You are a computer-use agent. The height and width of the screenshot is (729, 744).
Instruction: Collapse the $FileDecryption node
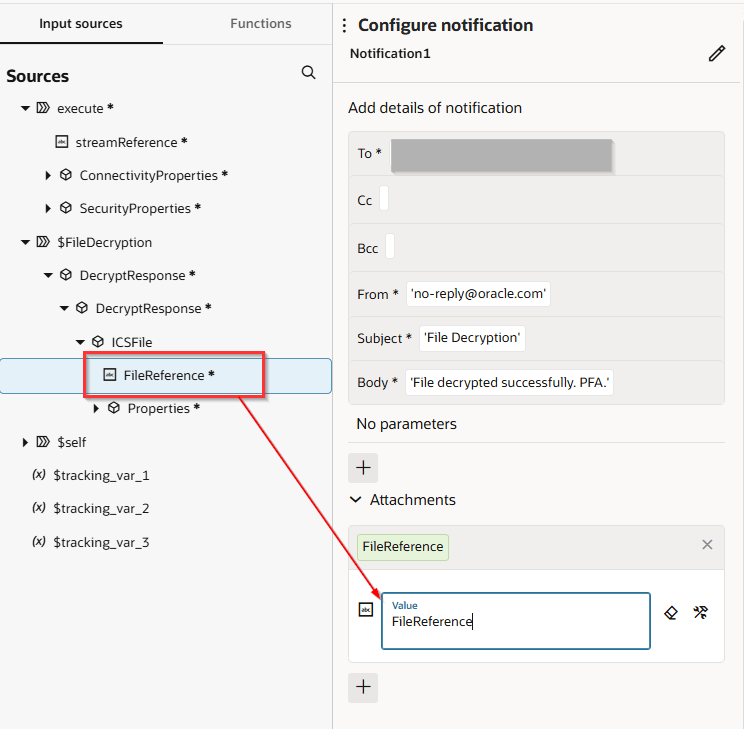click(25, 242)
